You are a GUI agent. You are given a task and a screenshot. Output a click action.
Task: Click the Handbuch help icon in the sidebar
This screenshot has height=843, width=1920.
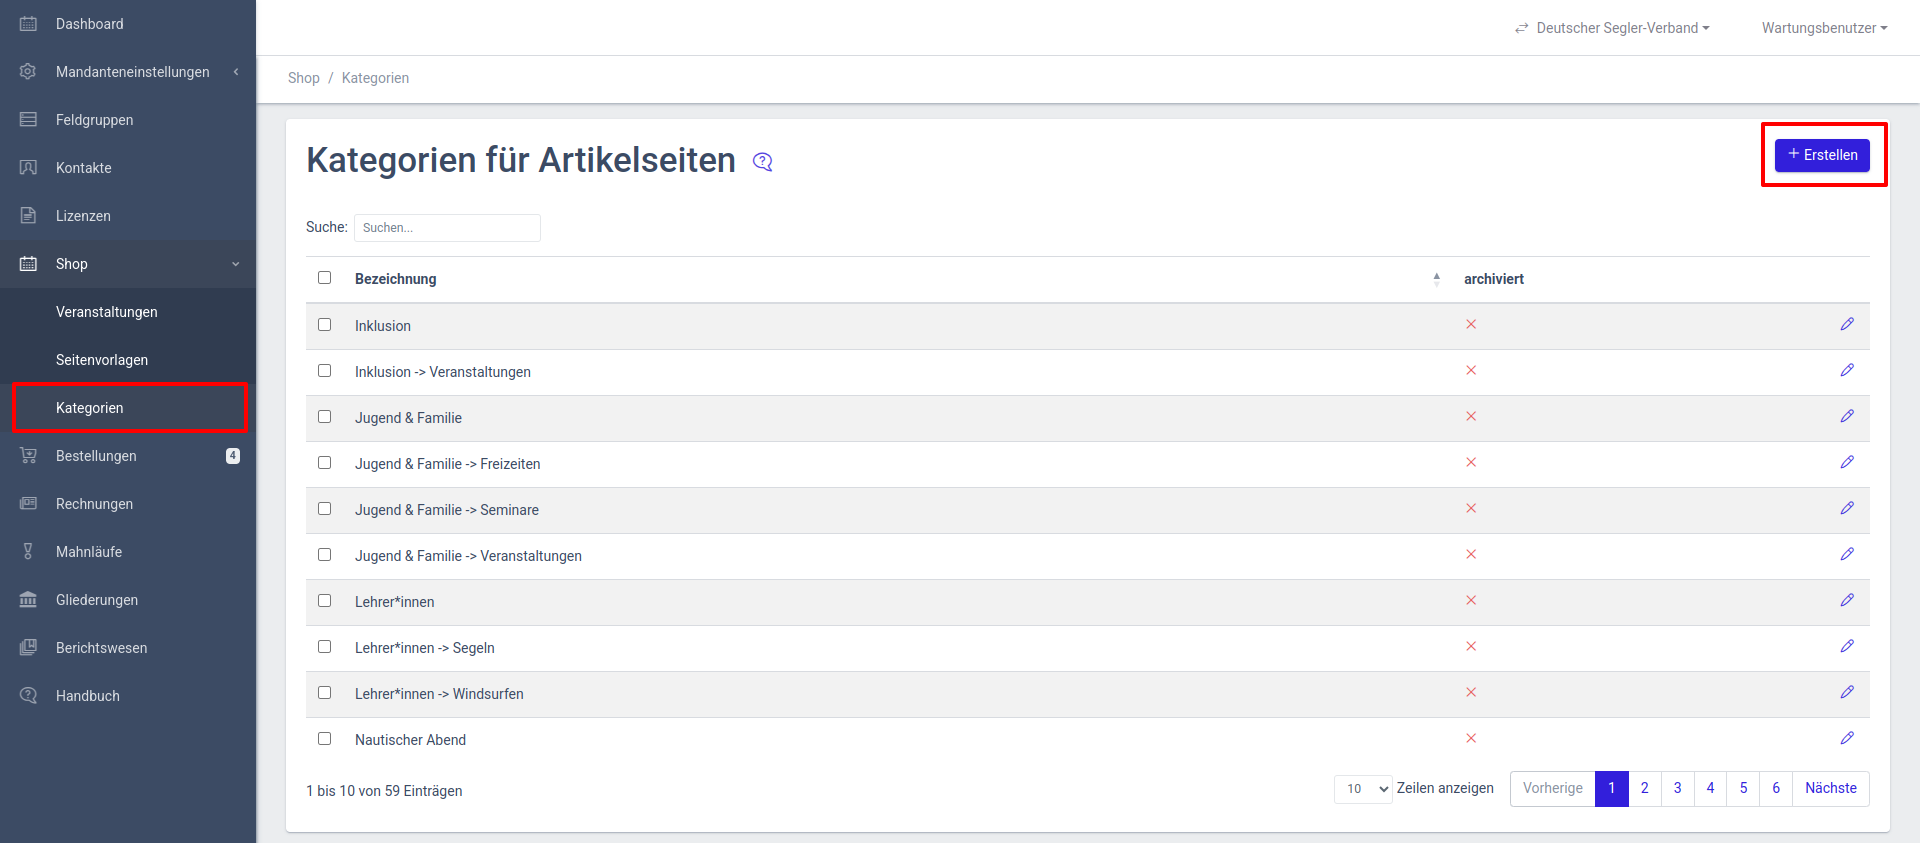point(28,696)
